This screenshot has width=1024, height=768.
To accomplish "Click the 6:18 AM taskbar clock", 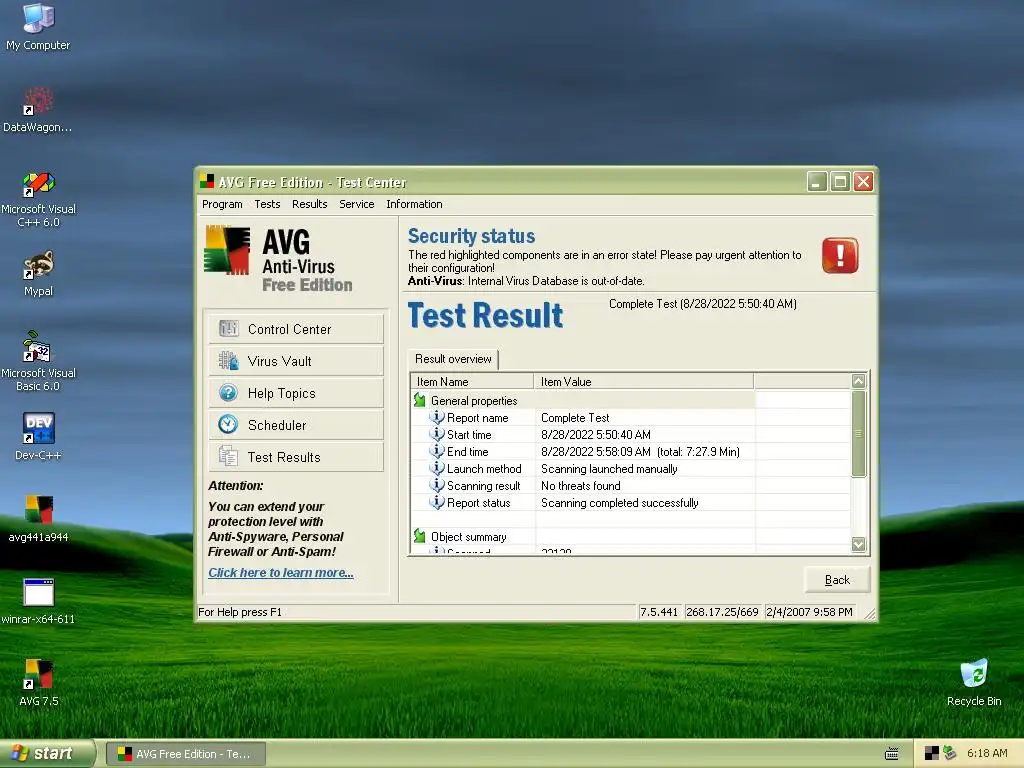I will 987,754.
